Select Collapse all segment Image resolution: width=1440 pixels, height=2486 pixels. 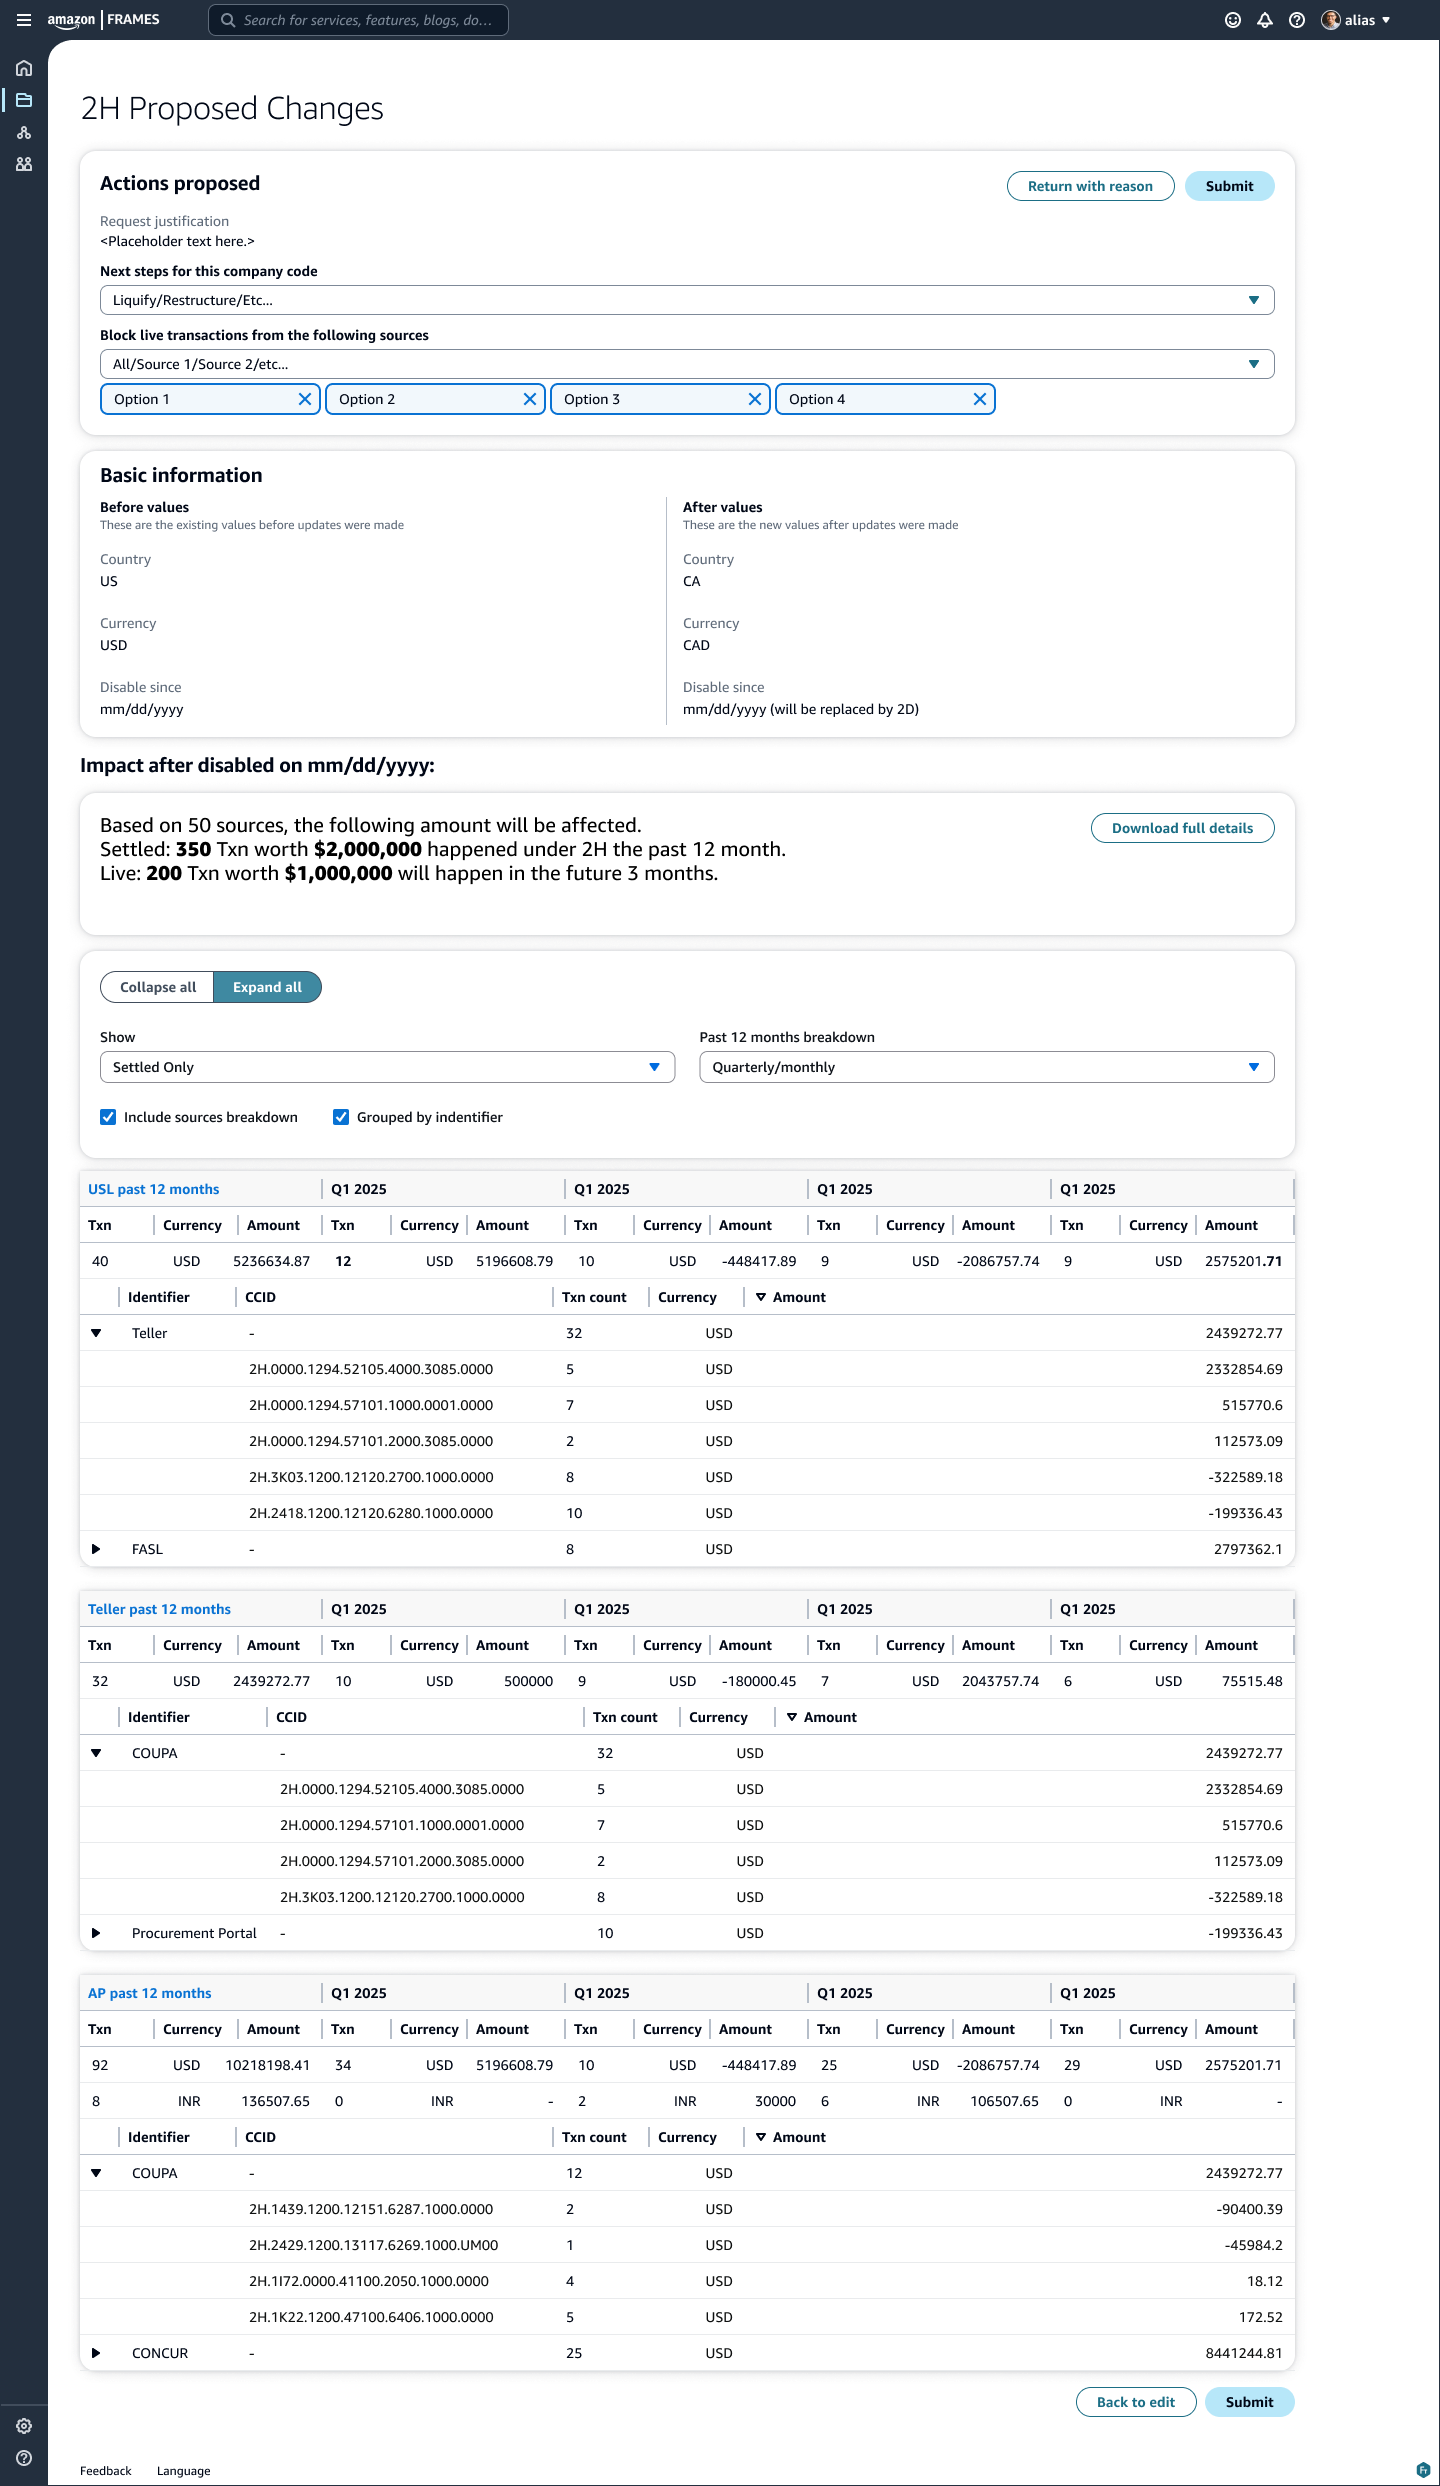tap(157, 987)
